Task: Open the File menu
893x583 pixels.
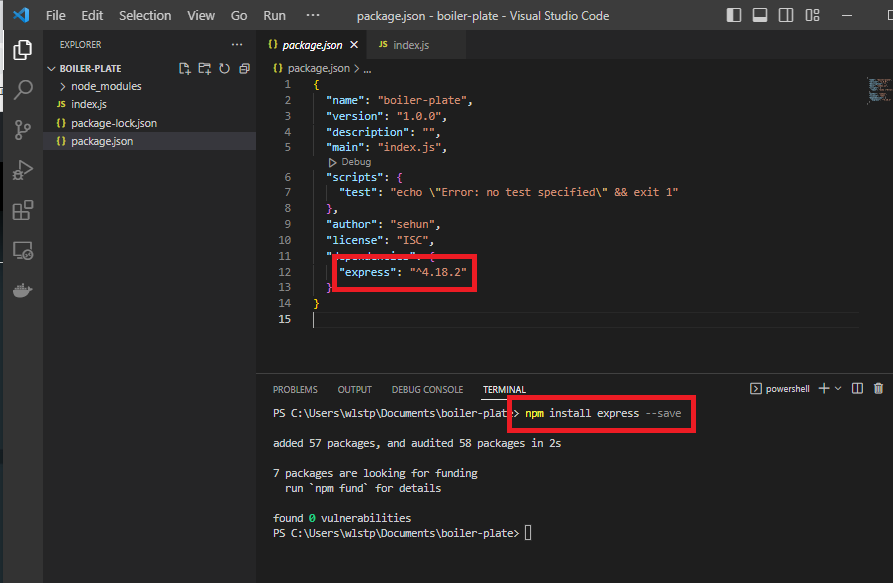Action: tap(55, 15)
